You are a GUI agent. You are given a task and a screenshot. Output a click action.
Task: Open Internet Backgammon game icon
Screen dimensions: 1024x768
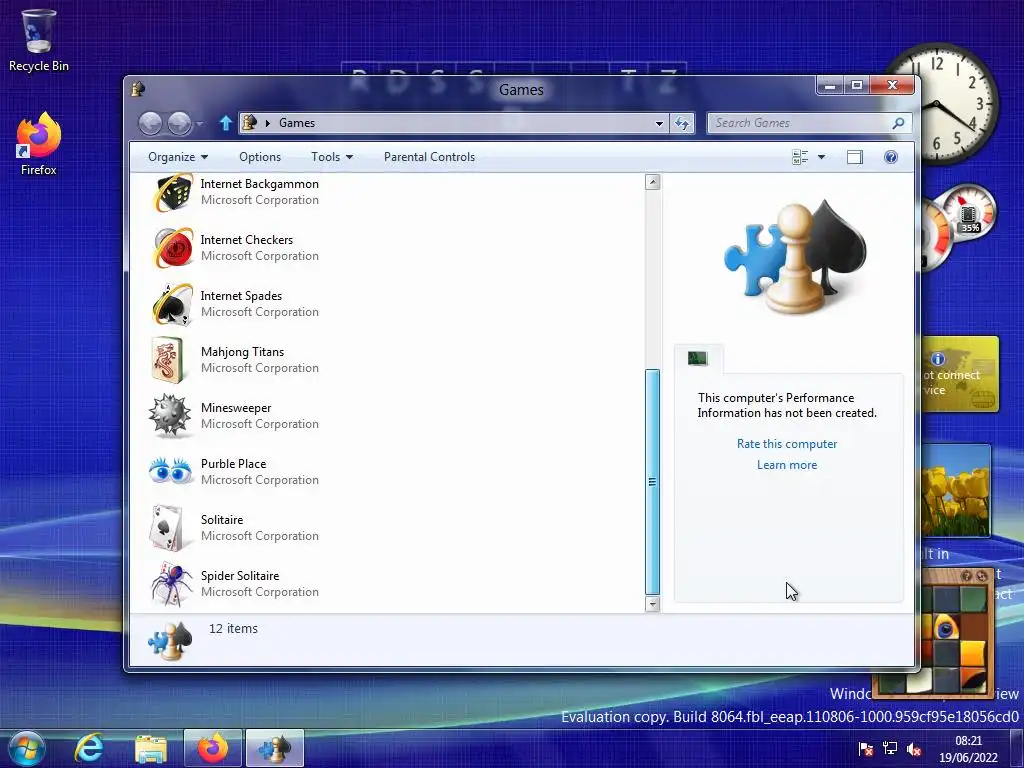pyautogui.click(x=172, y=191)
